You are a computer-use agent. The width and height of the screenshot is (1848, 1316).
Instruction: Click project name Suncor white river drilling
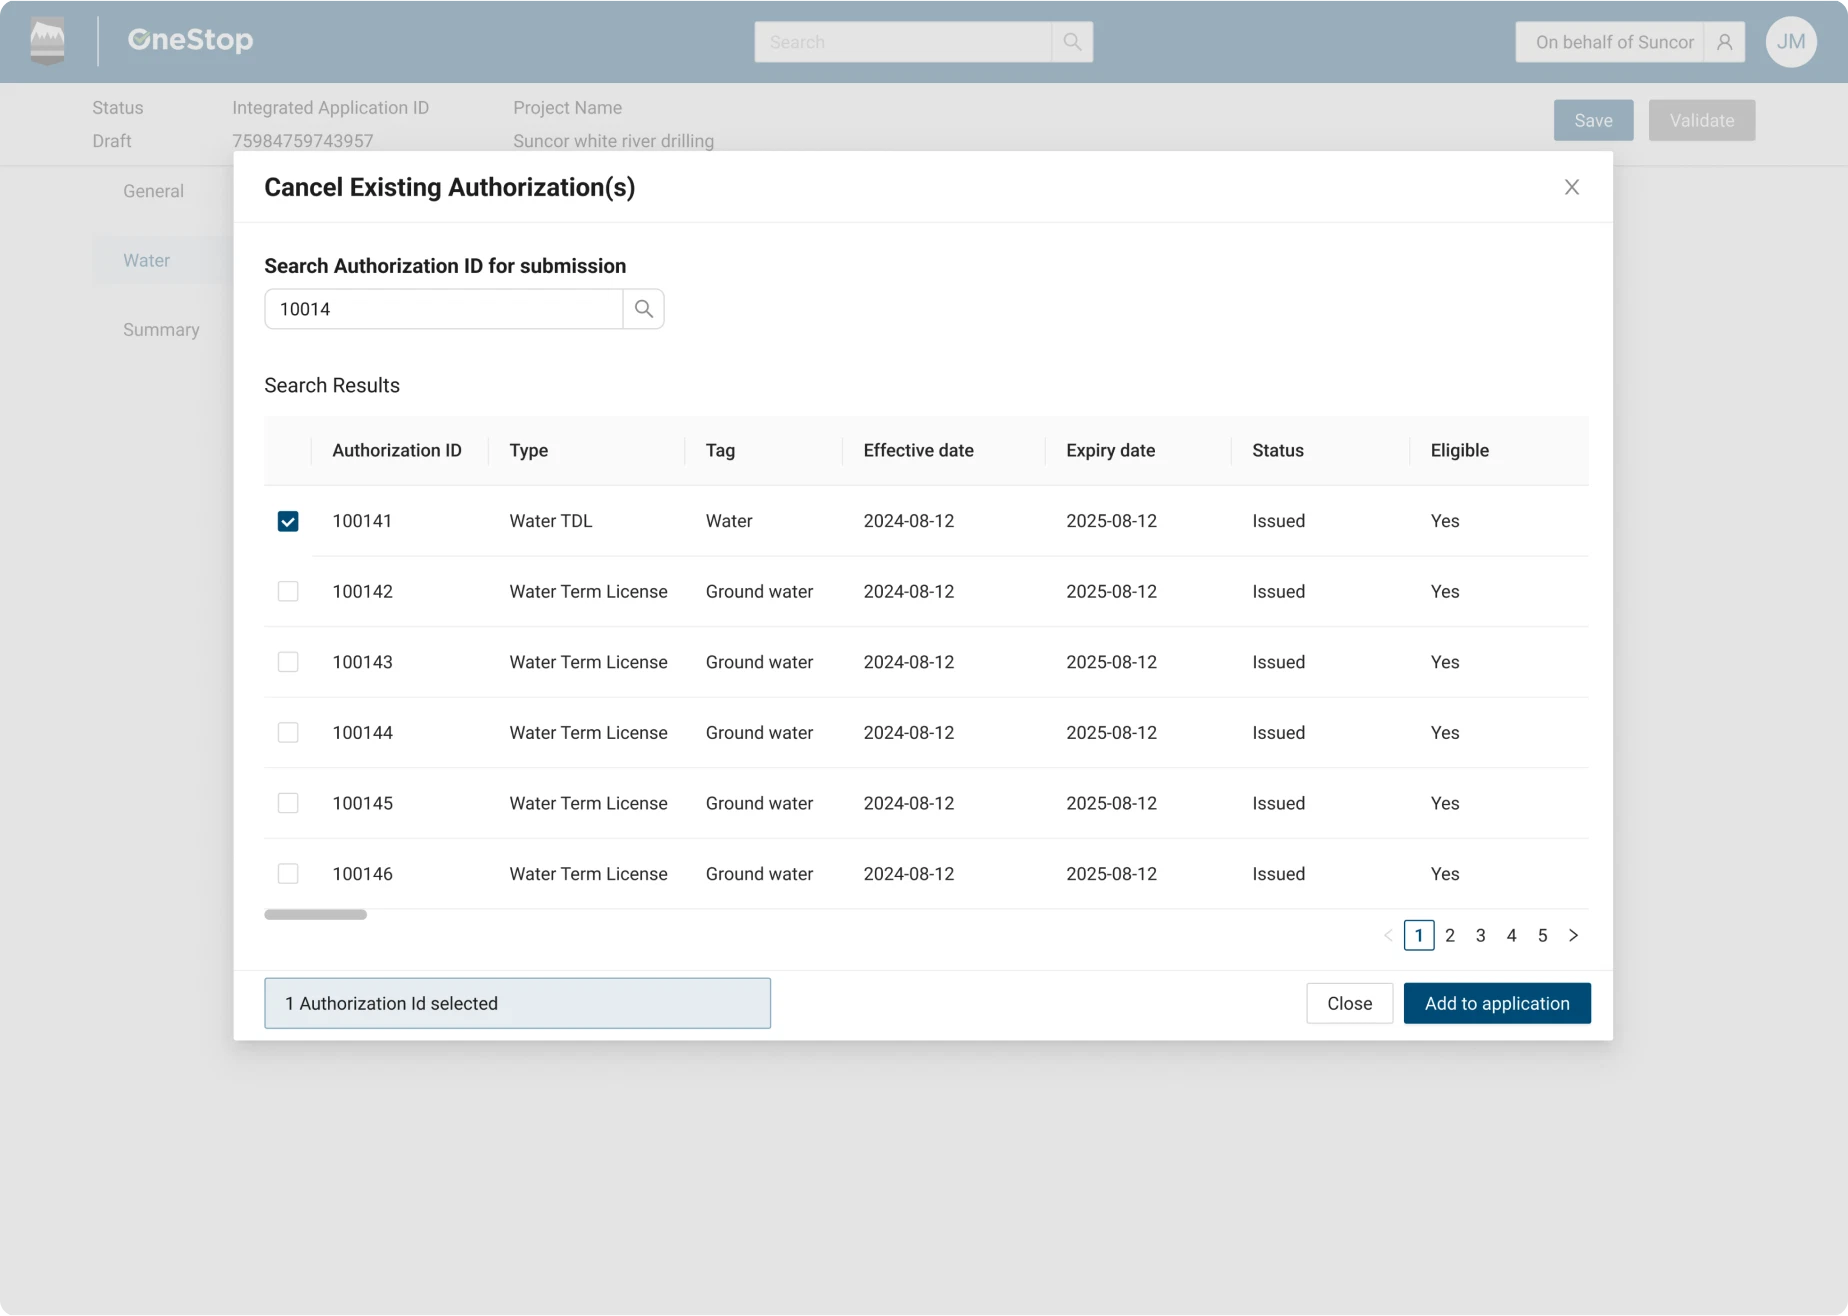point(613,141)
